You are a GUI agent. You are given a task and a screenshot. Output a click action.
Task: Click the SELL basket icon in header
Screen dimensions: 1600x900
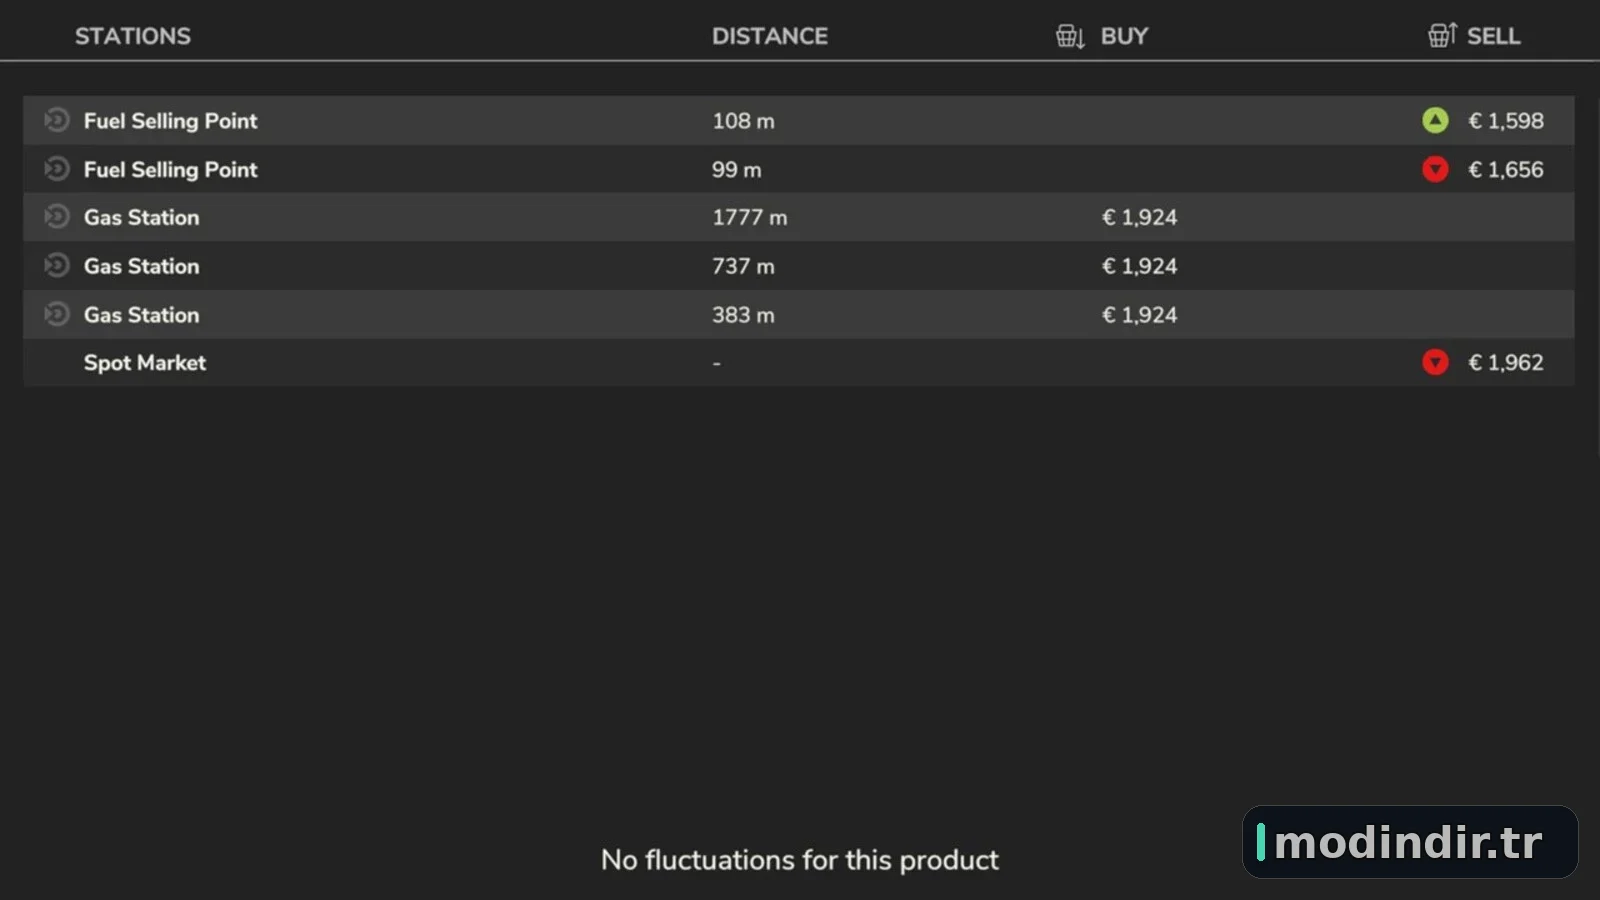pos(1442,35)
